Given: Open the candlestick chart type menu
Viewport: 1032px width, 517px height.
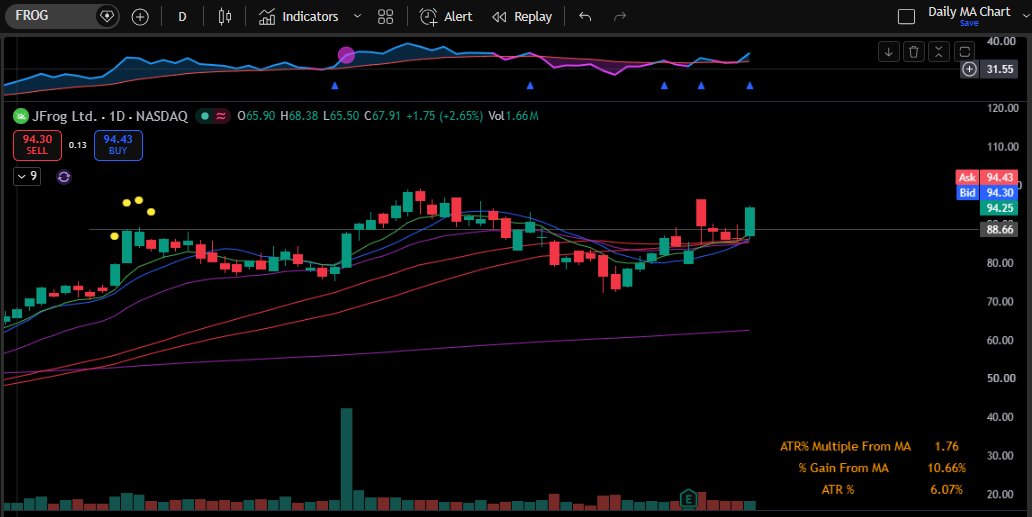Looking at the screenshot, I should pyautogui.click(x=224, y=16).
